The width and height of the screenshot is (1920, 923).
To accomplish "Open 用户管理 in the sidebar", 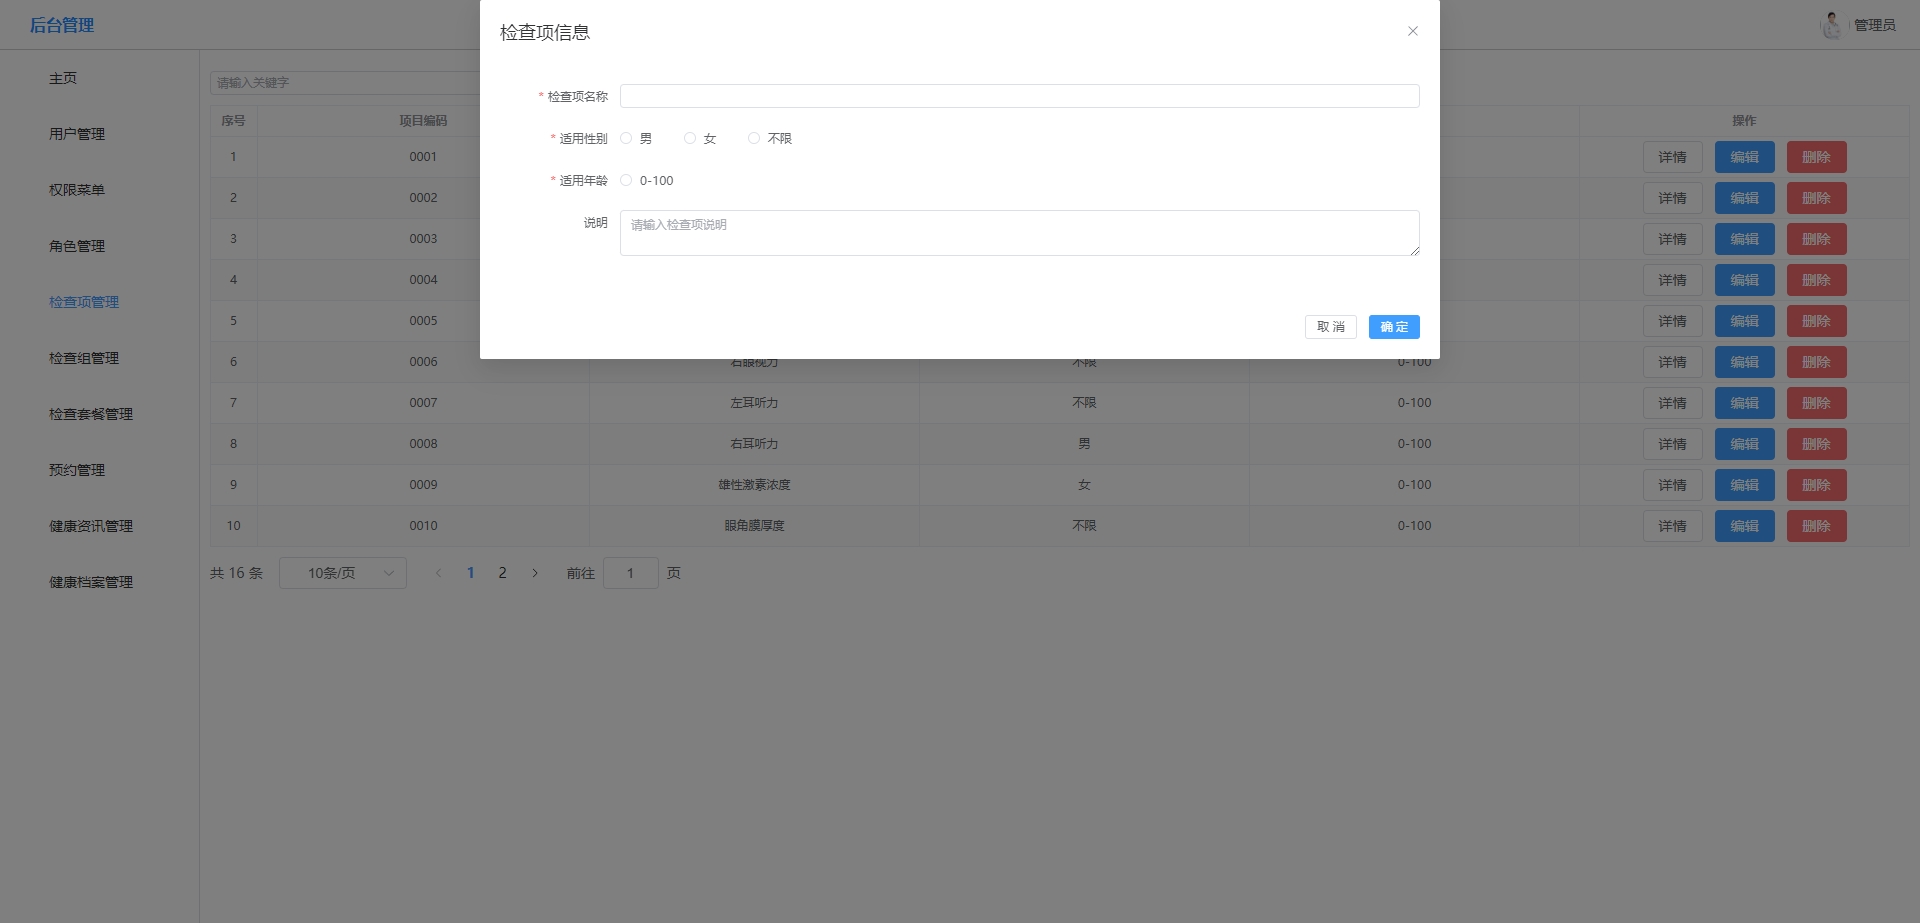I will coord(77,134).
